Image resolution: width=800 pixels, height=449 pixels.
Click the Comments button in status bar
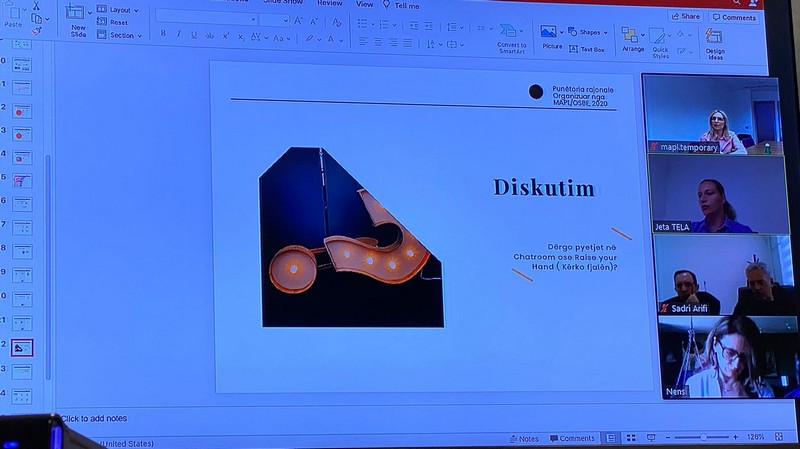[572, 438]
